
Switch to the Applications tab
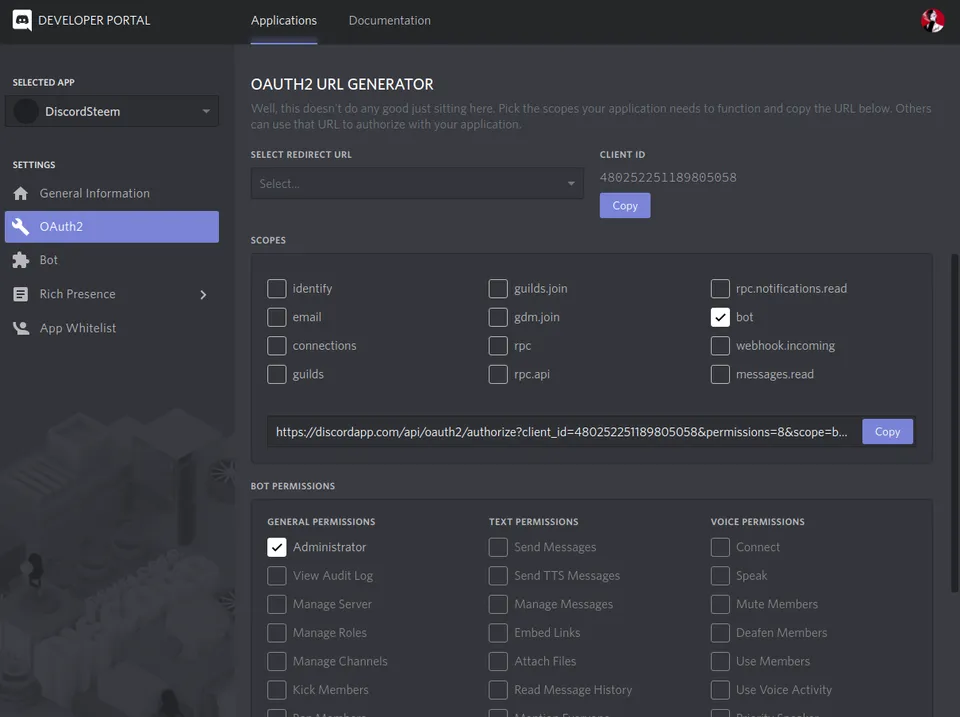[283, 20]
